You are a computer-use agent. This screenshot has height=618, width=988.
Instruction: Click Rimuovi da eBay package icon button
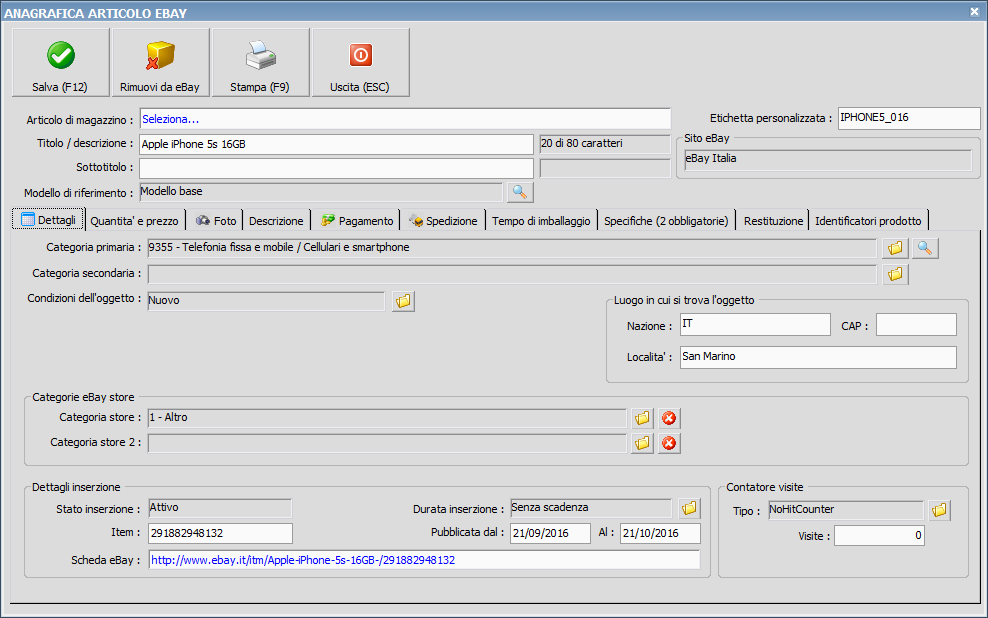[x=160, y=62]
